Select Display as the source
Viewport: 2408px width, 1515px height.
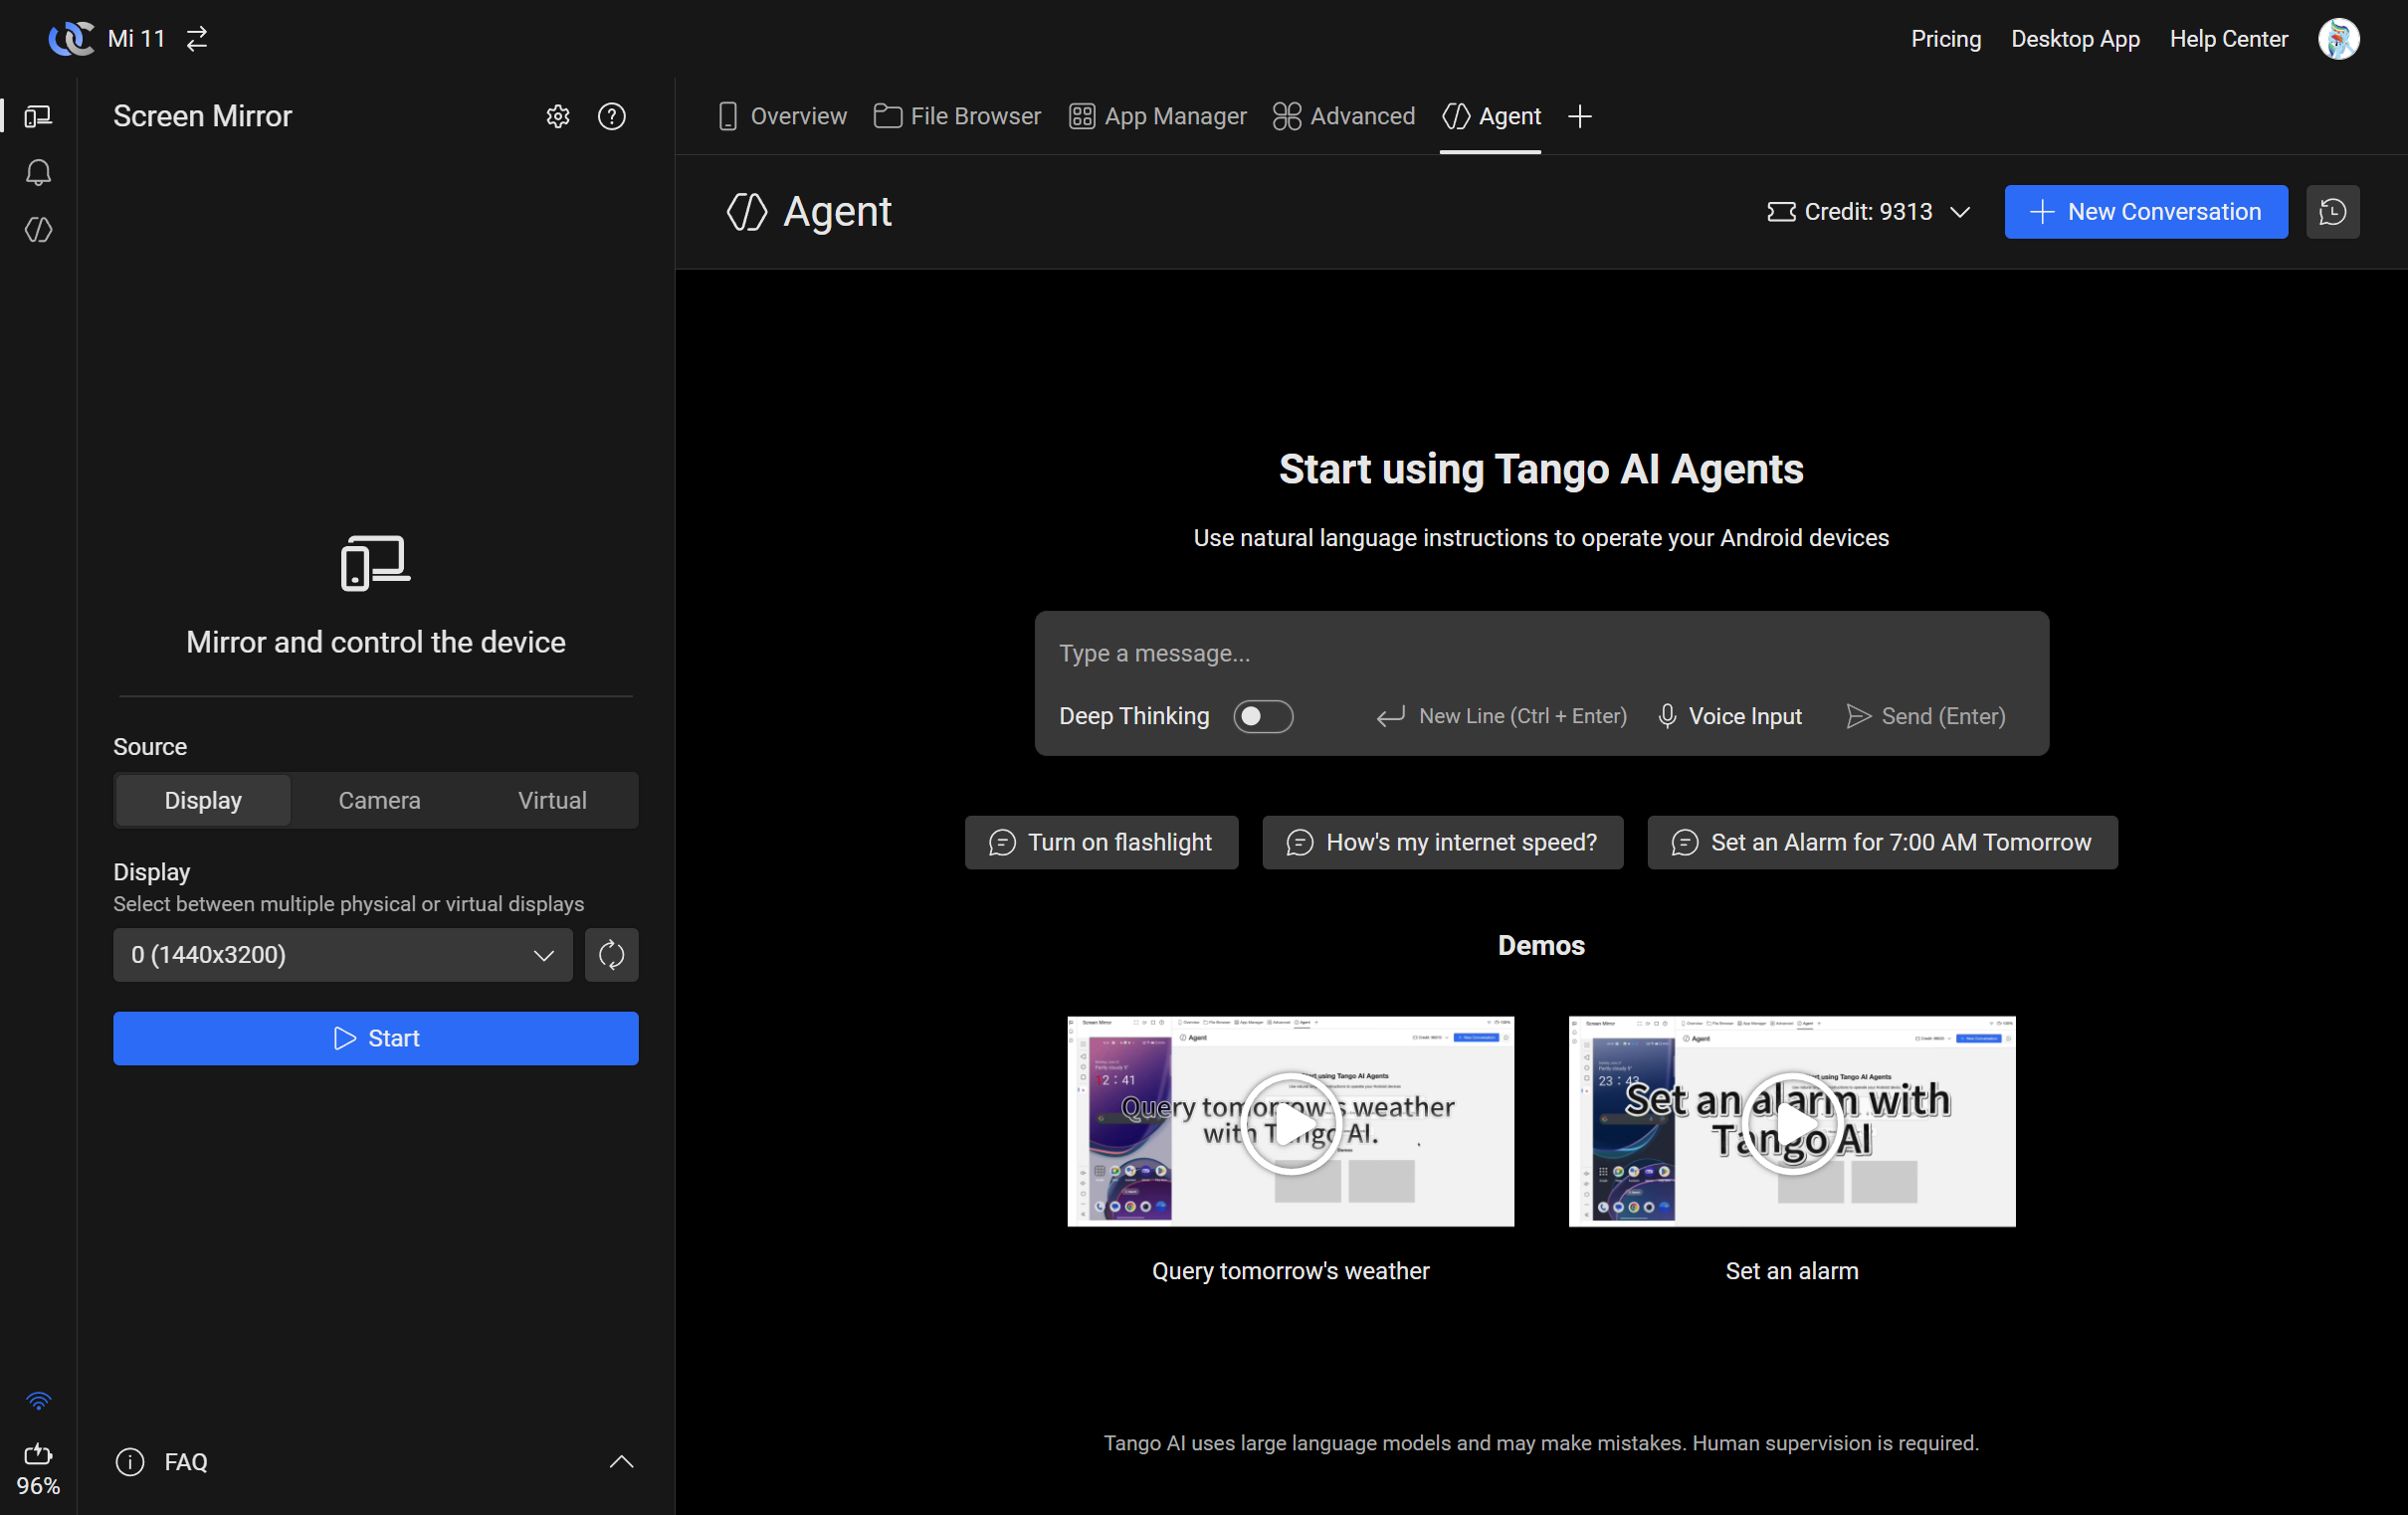pyautogui.click(x=203, y=800)
